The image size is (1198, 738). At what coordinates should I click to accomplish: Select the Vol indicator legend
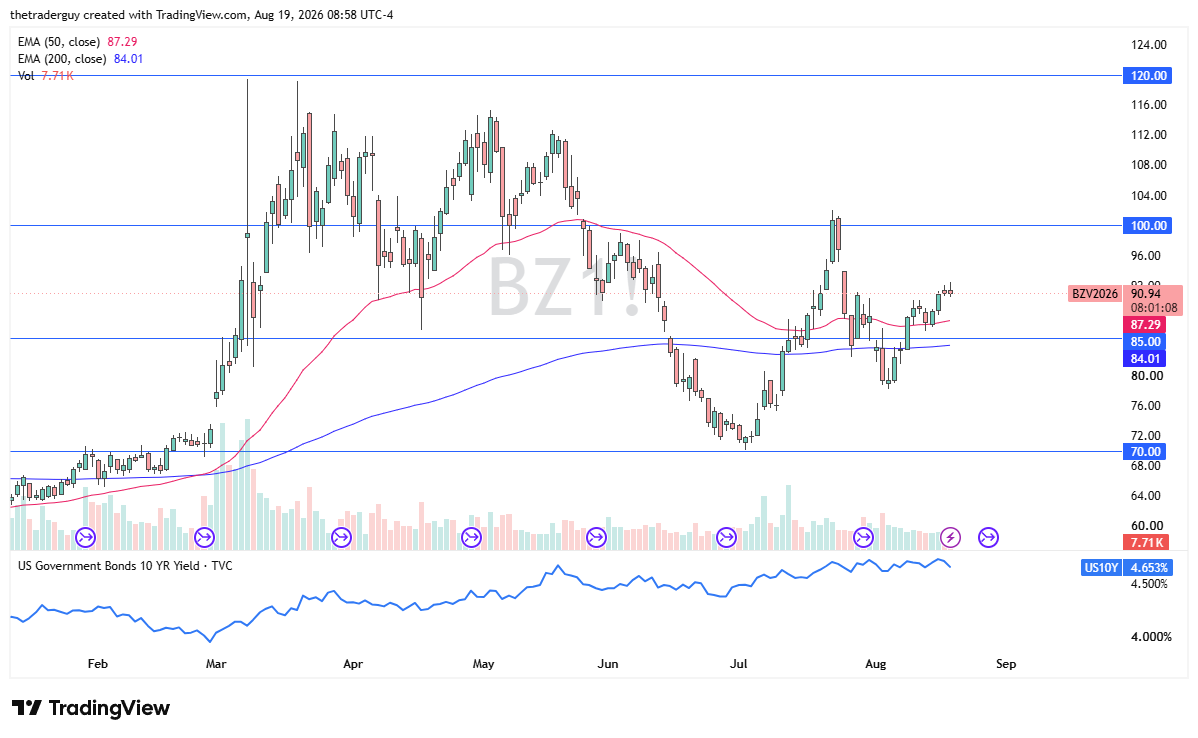[x=46, y=76]
